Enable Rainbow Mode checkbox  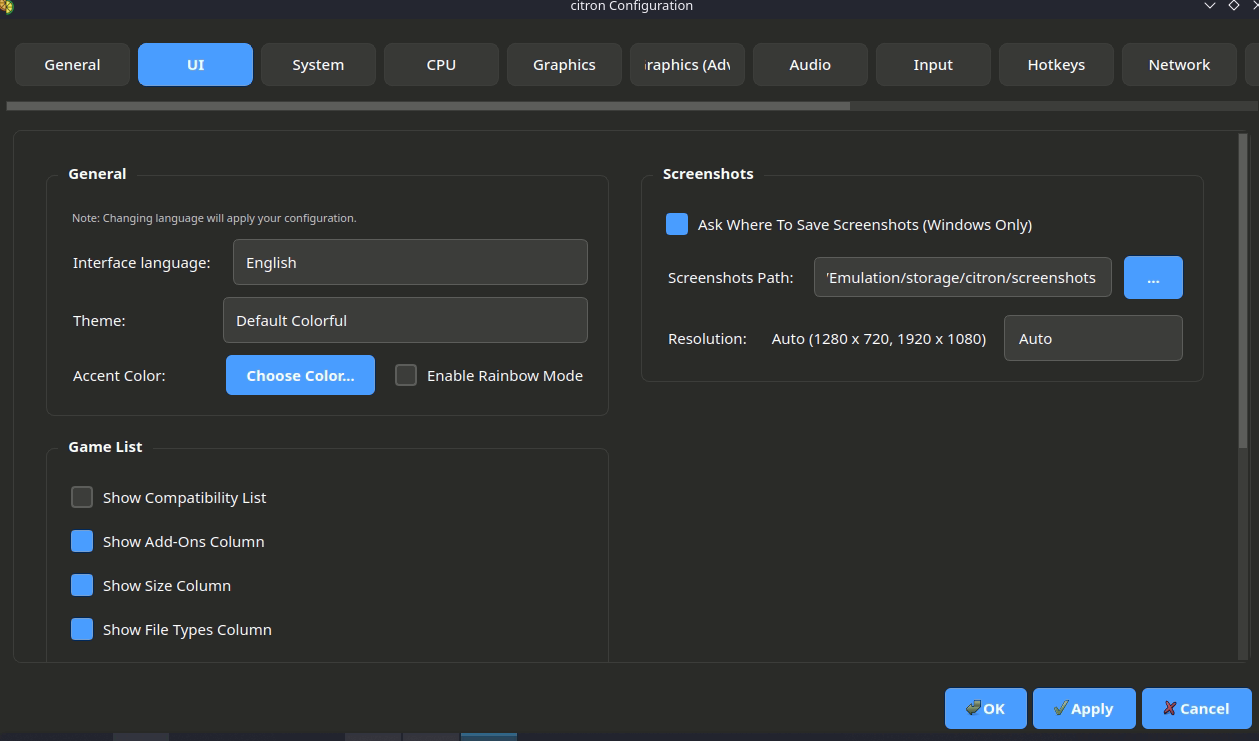[x=406, y=376]
